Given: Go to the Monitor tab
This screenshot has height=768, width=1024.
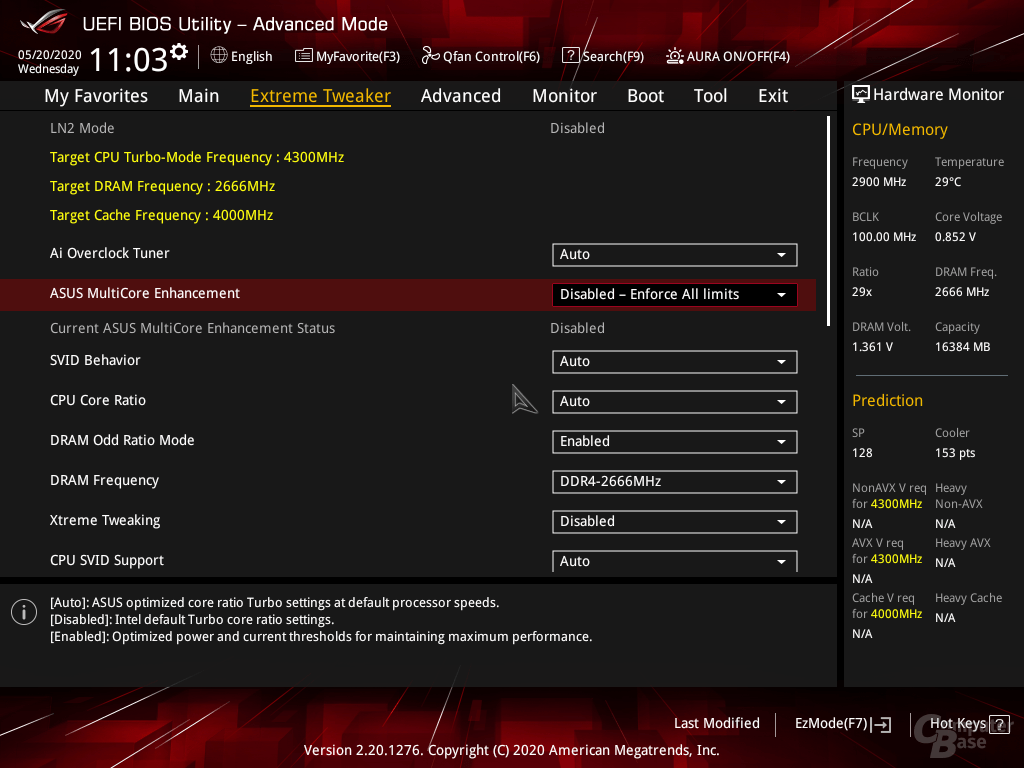Looking at the screenshot, I should [564, 96].
